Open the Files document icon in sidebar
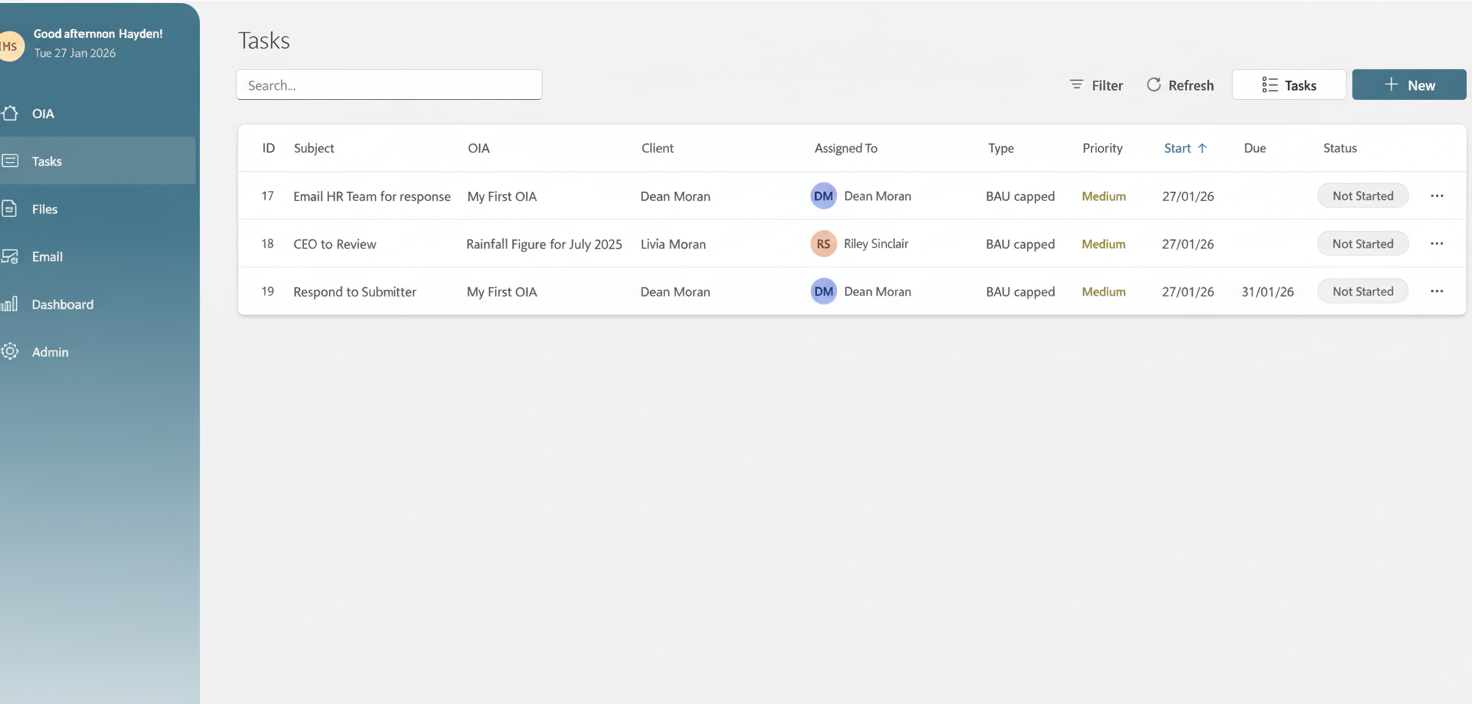 [x=10, y=209]
